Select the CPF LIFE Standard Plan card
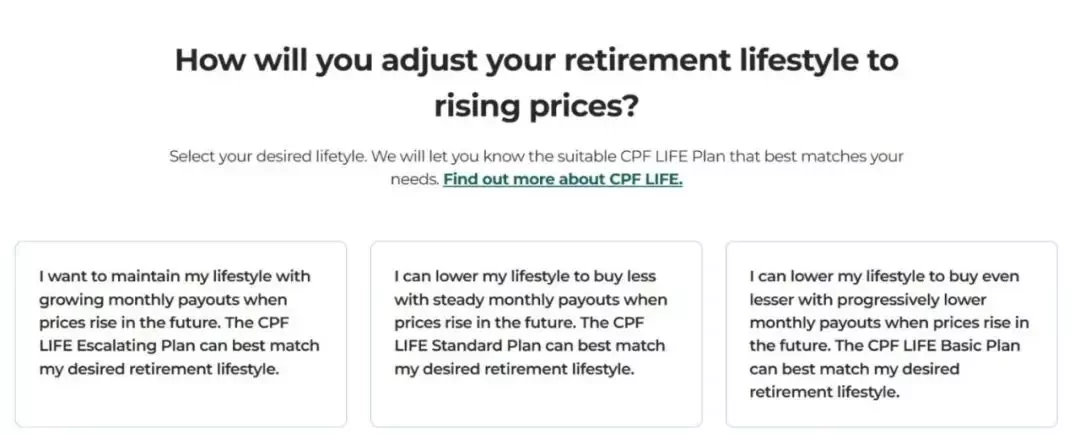Screen dimensions: 1080x434 point(537,334)
